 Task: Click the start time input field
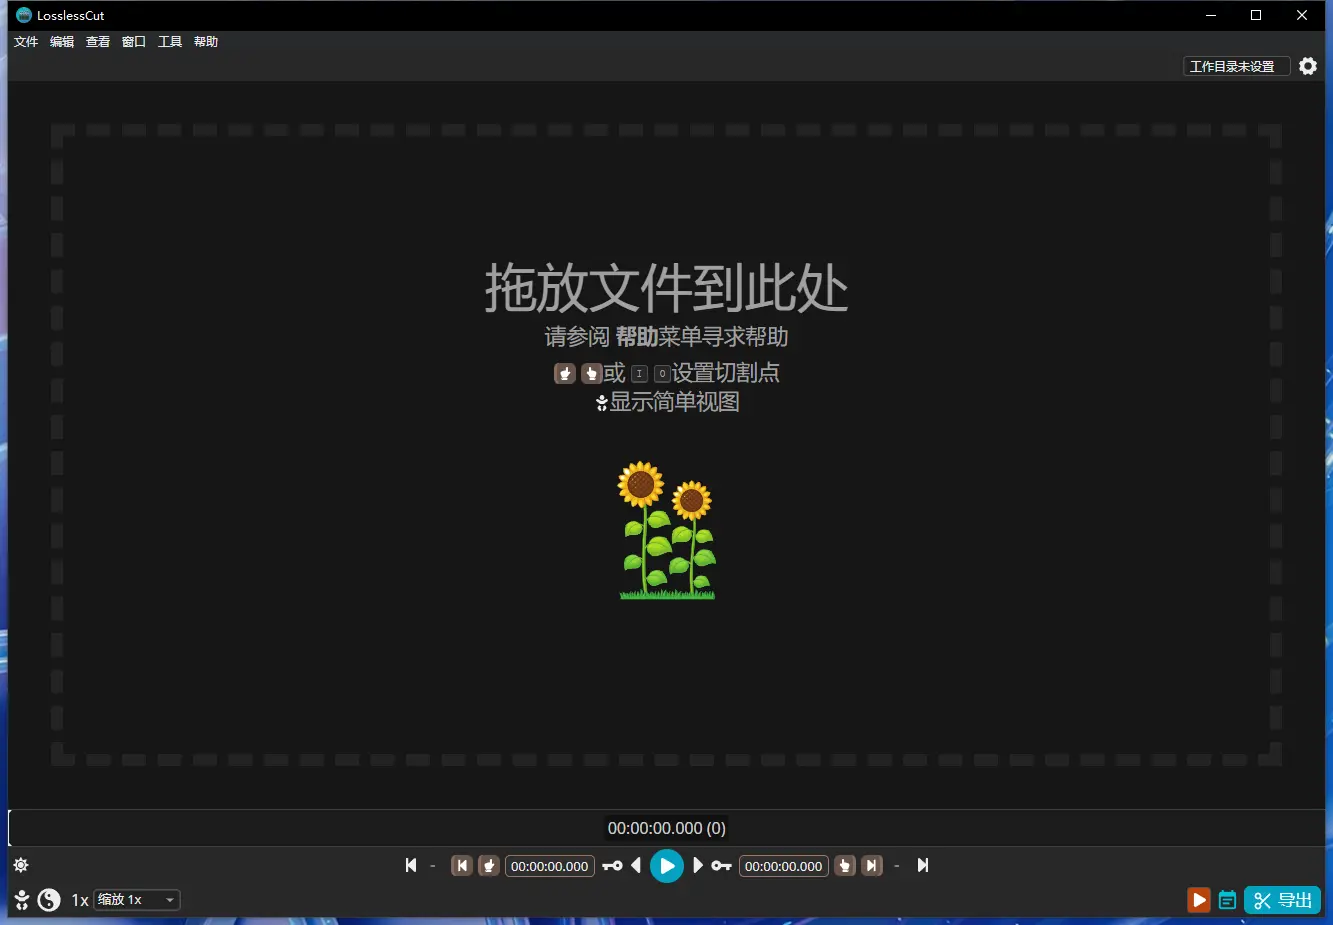pyautogui.click(x=549, y=866)
